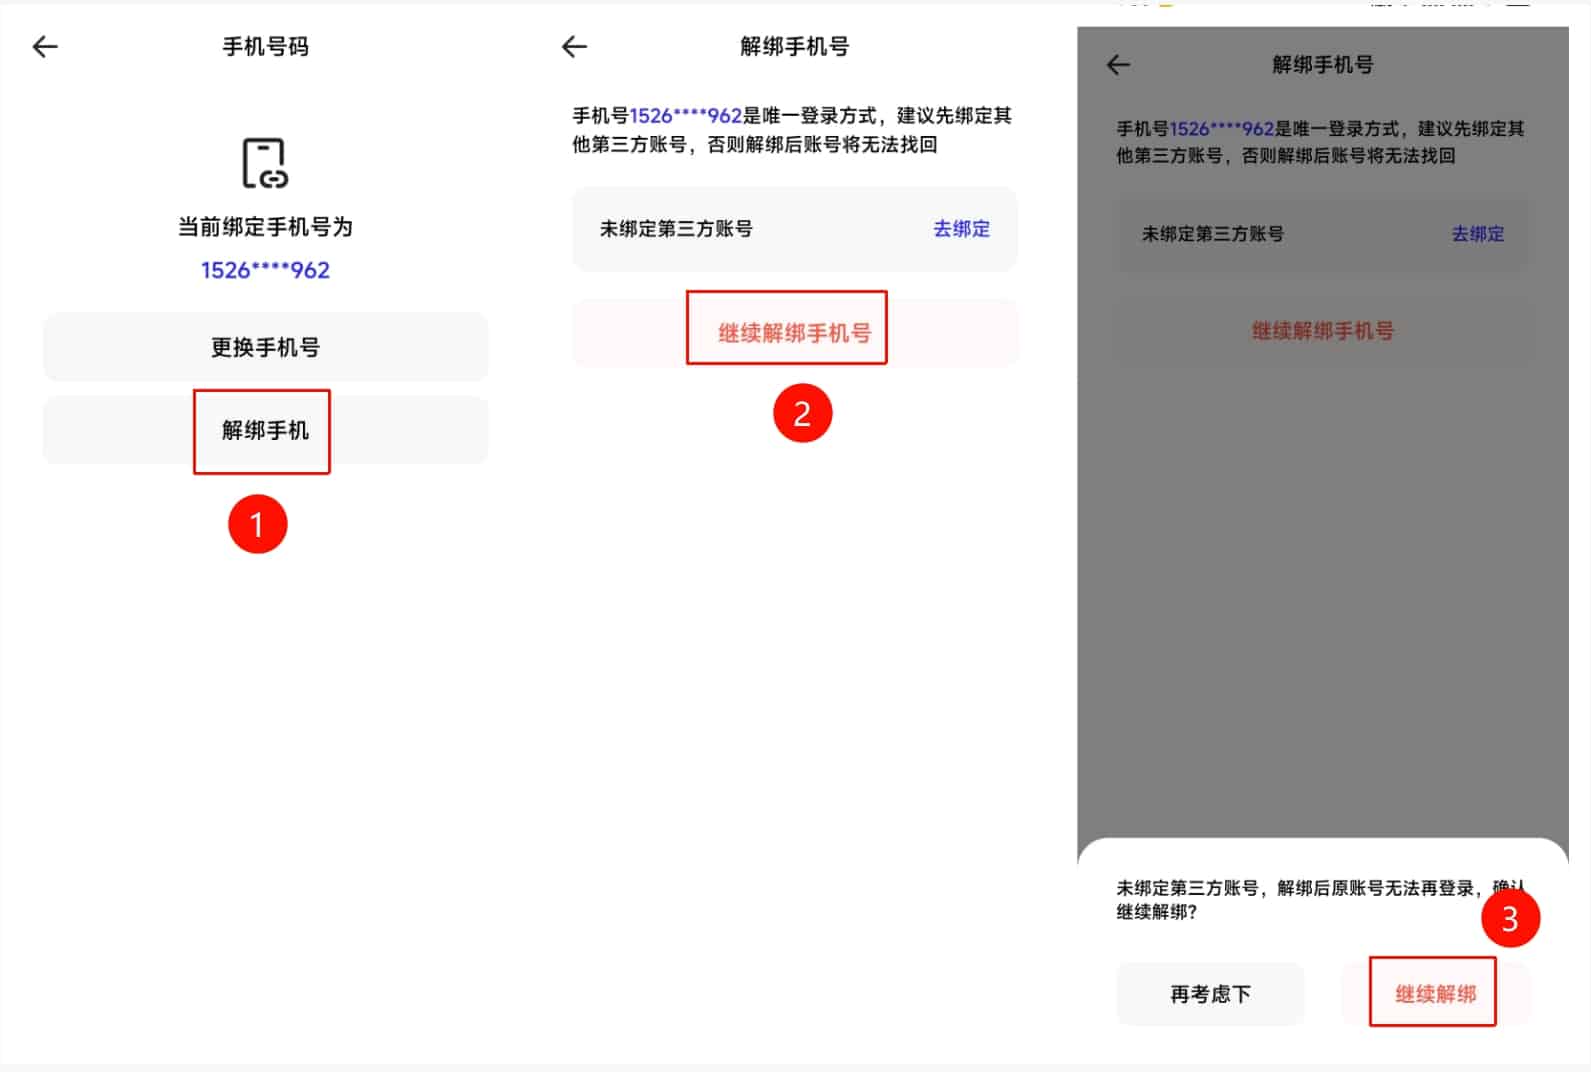Click the red step 3 marker
The height and width of the screenshot is (1072, 1591).
pyautogui.click(x=1509, y=918)
